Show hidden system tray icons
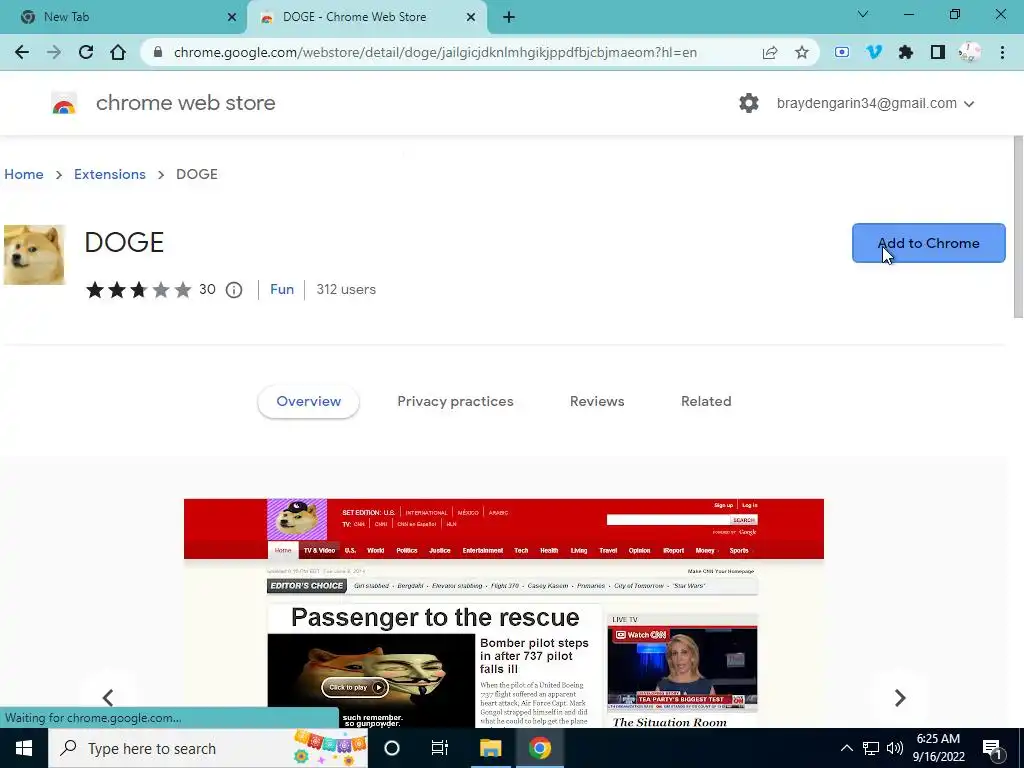 point(846,748)
